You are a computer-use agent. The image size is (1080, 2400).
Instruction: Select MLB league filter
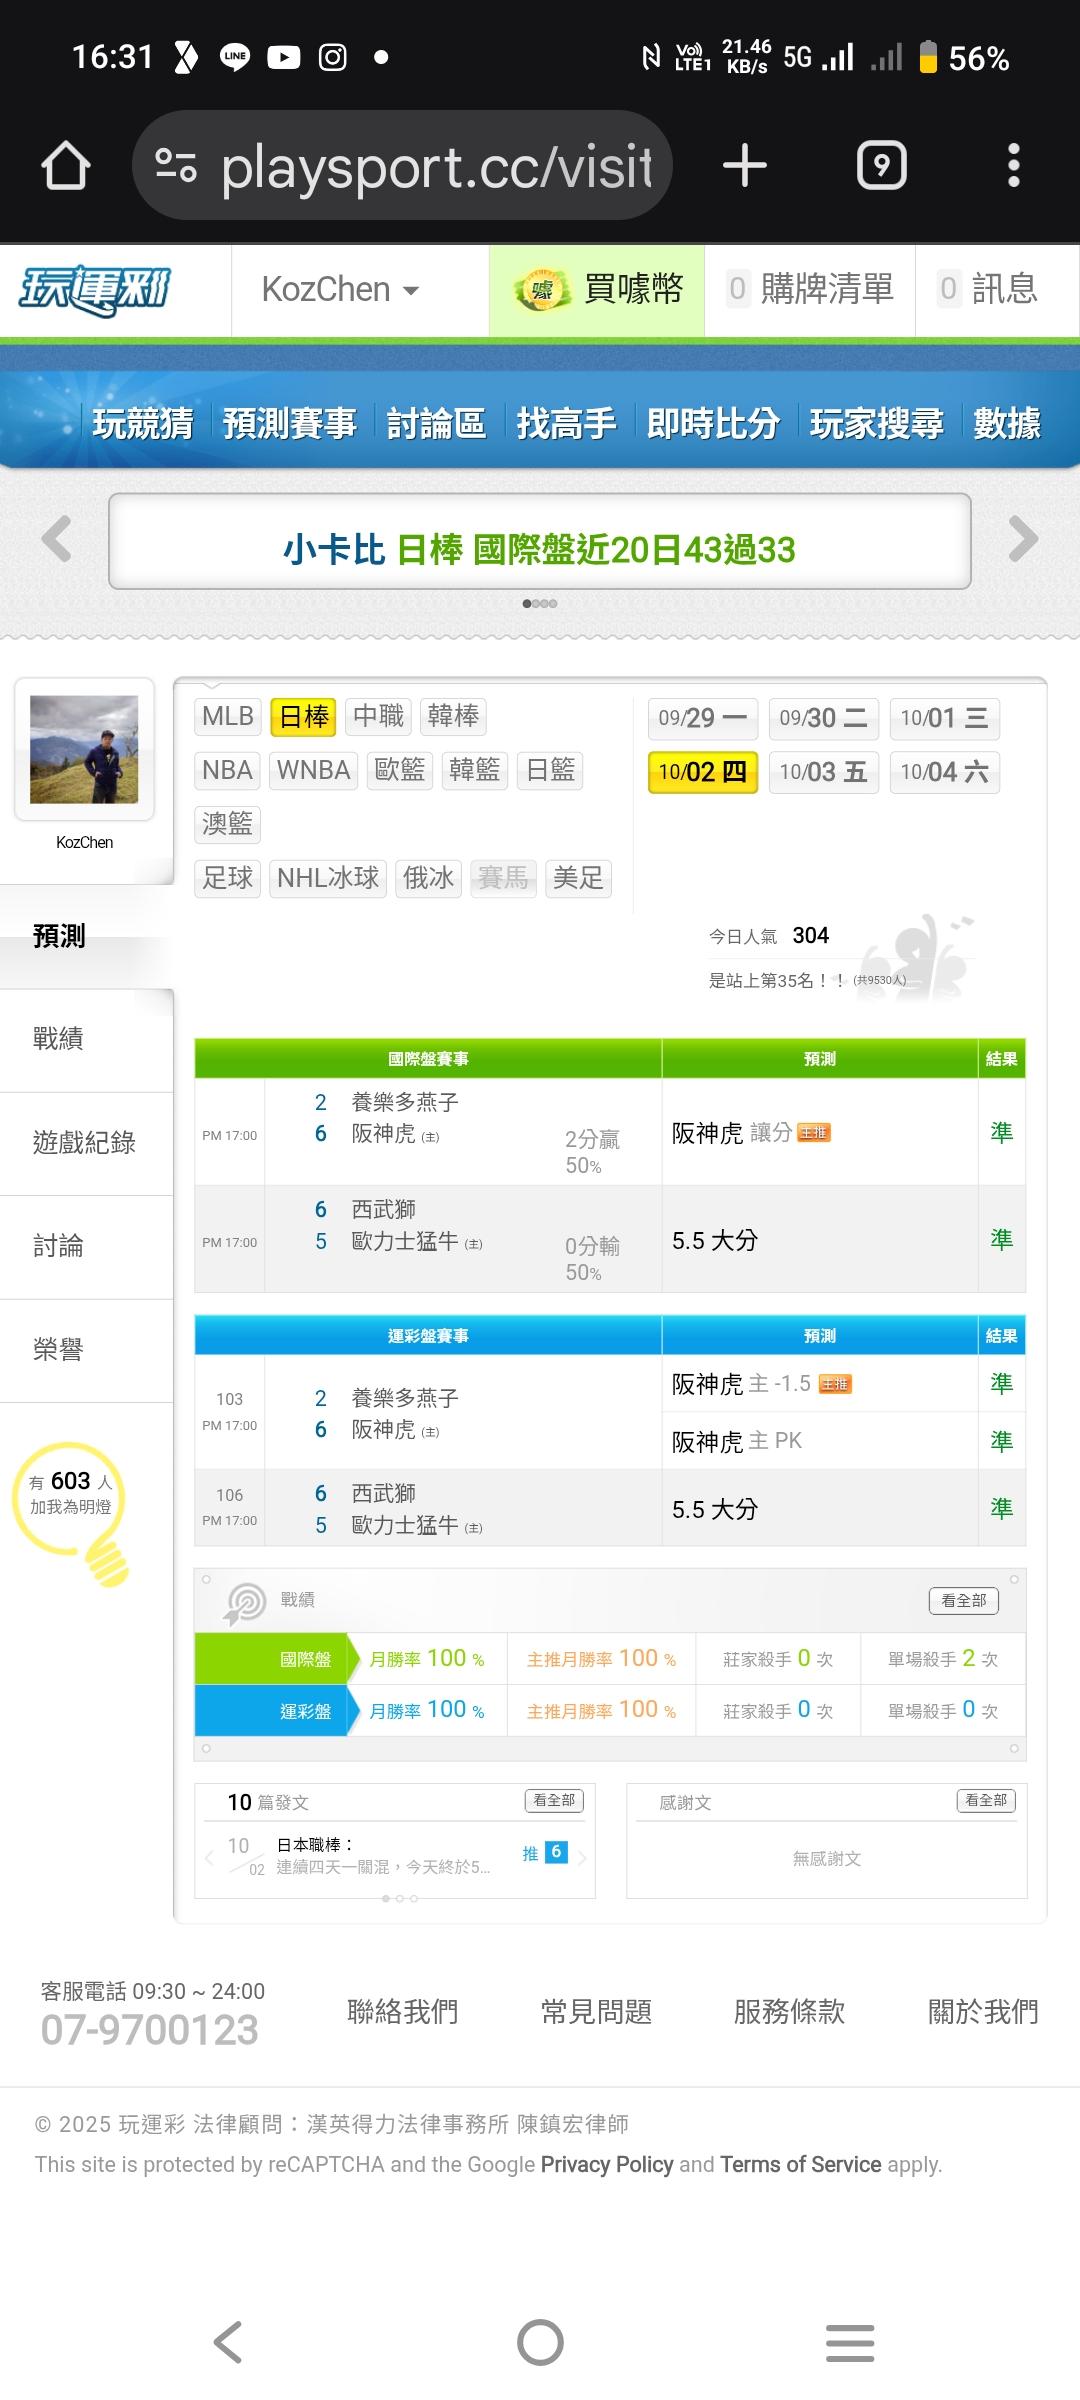228,716
